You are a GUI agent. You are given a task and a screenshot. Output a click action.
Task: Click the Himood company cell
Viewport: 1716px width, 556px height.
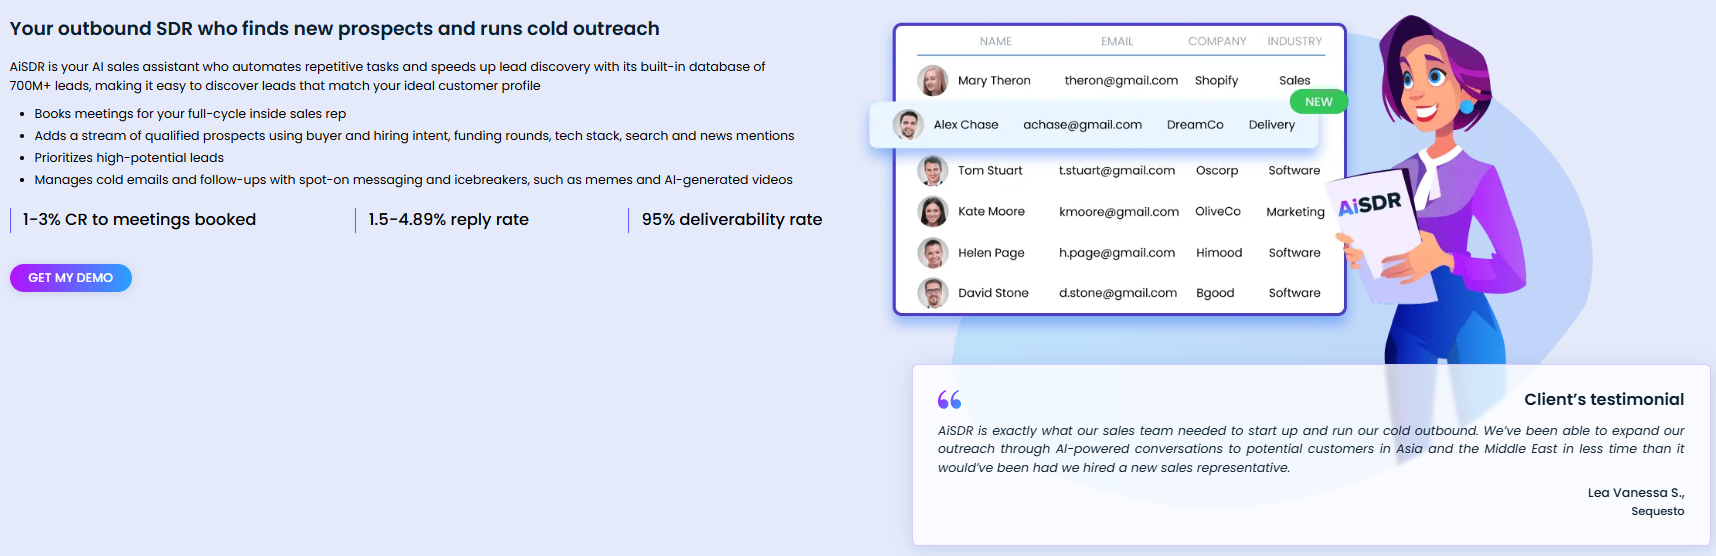point(1219,253)
